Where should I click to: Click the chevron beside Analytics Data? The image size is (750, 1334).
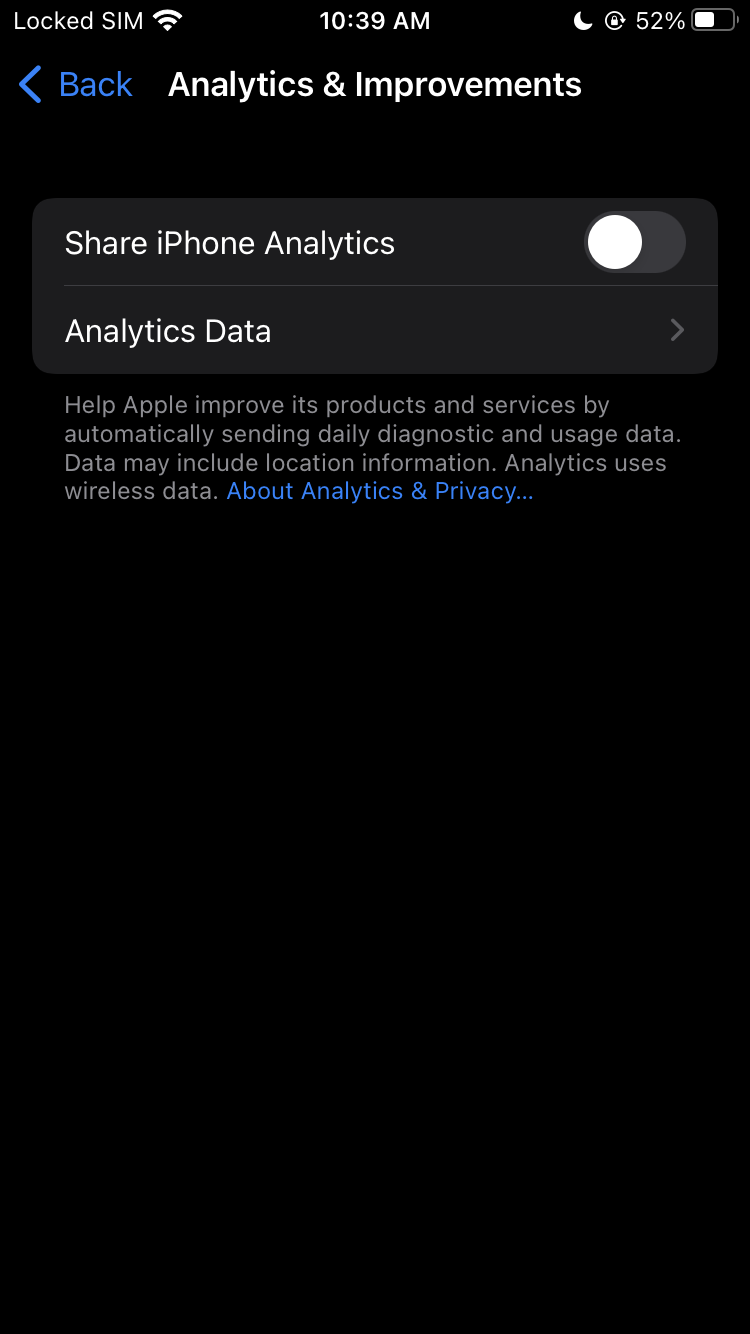(677, 331)
